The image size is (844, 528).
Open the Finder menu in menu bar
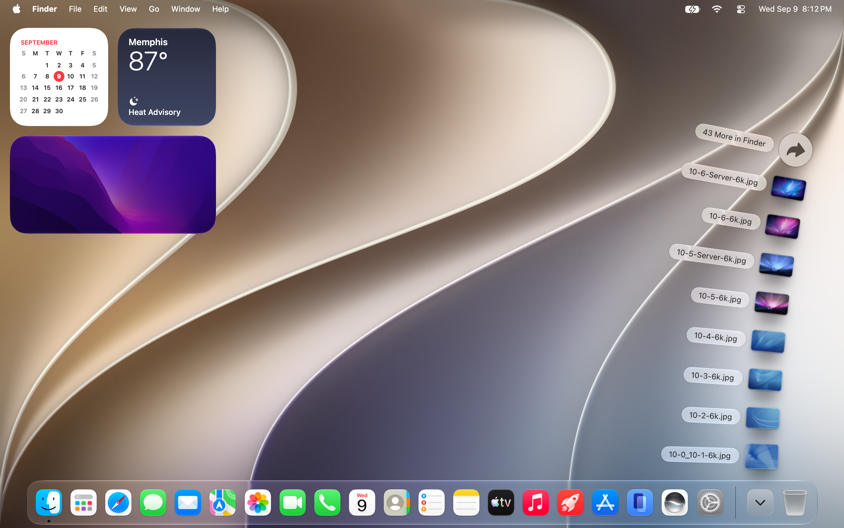(44, 9)
